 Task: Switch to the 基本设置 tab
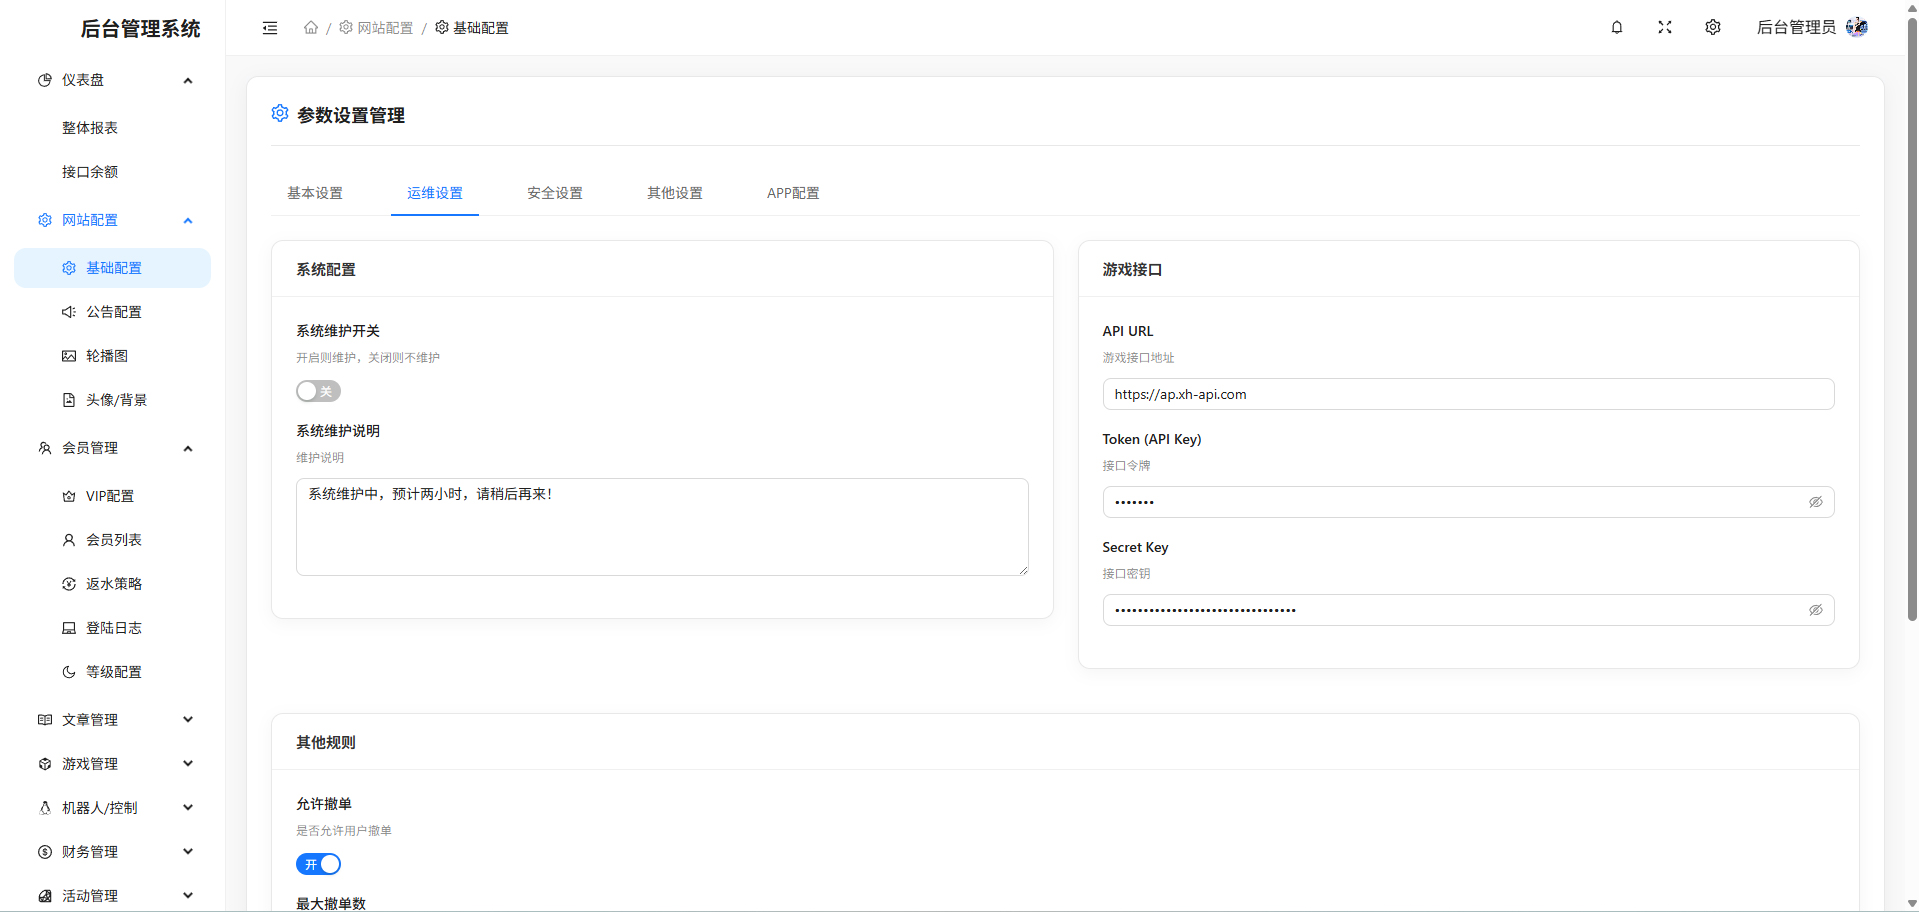tap(315, 193)
